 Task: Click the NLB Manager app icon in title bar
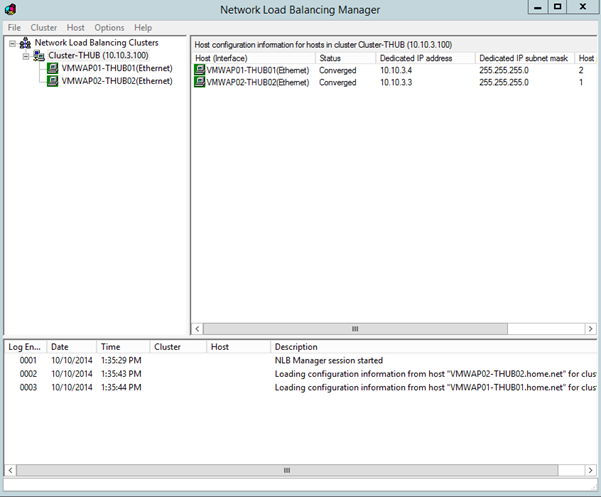[x=10, y=9]
